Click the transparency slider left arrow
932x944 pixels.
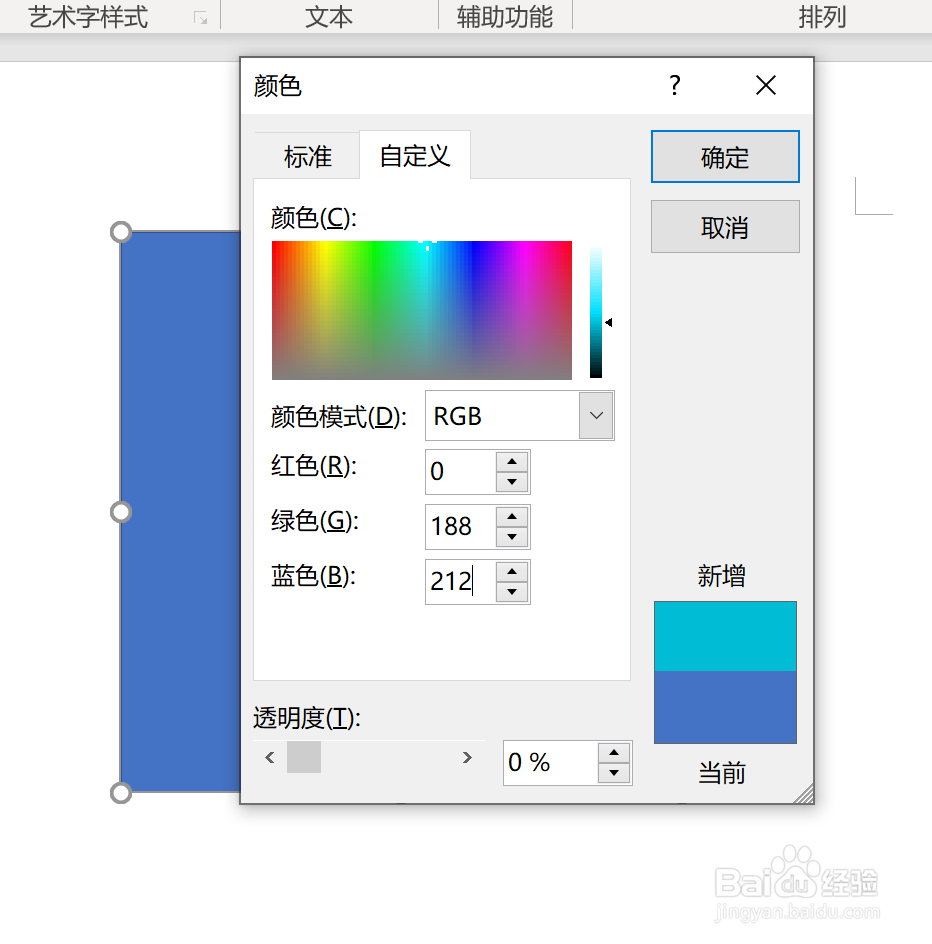(x=269, y=758)
